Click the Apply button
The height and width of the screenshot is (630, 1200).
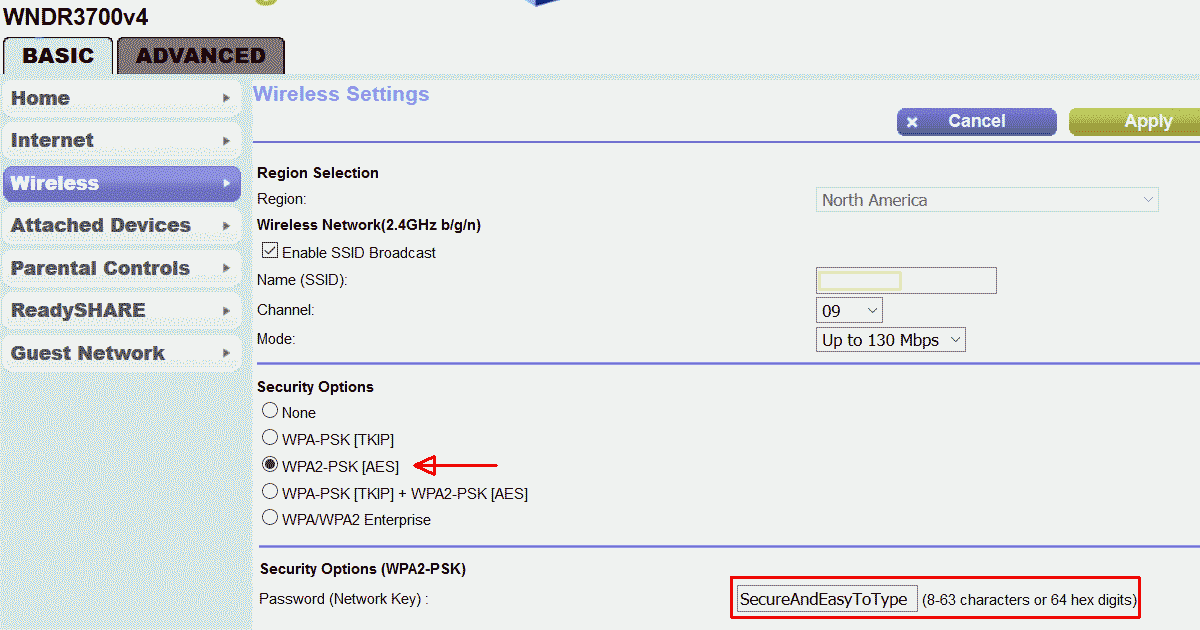(x=1135, y=121)
